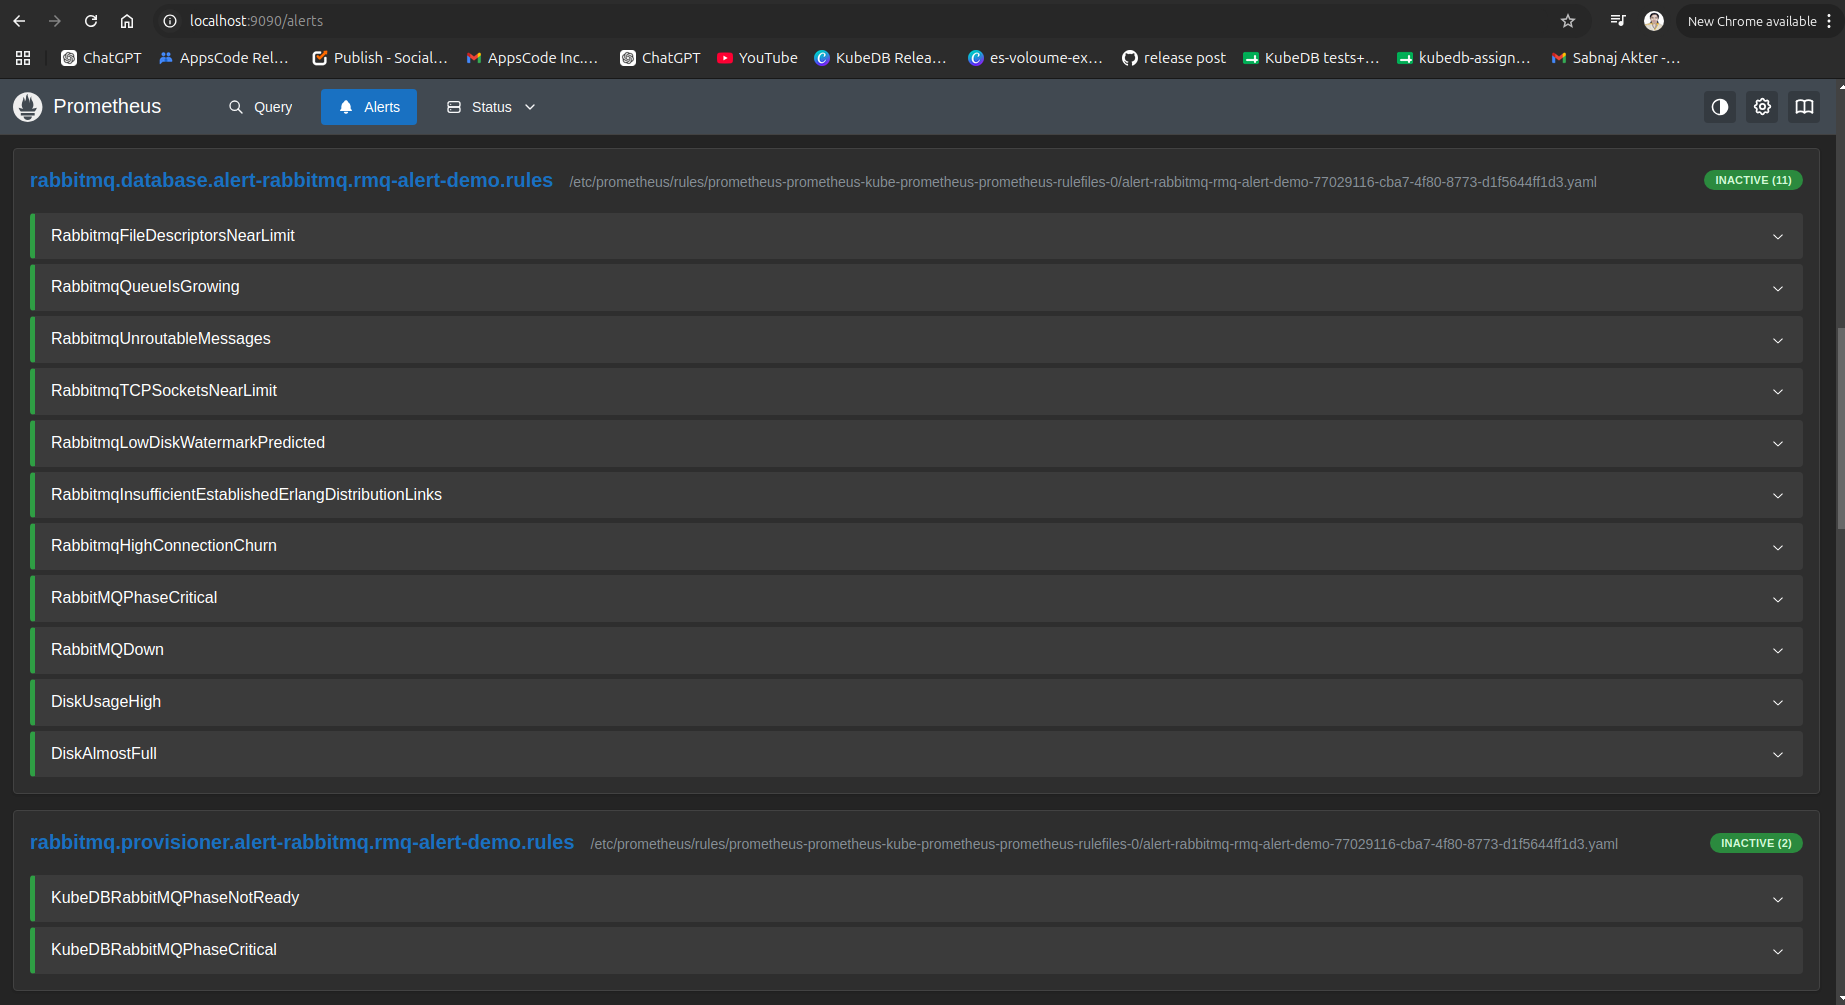1845x1005 pixels.
Task: Click the browser home icon
Action: [x=127, y=21]
